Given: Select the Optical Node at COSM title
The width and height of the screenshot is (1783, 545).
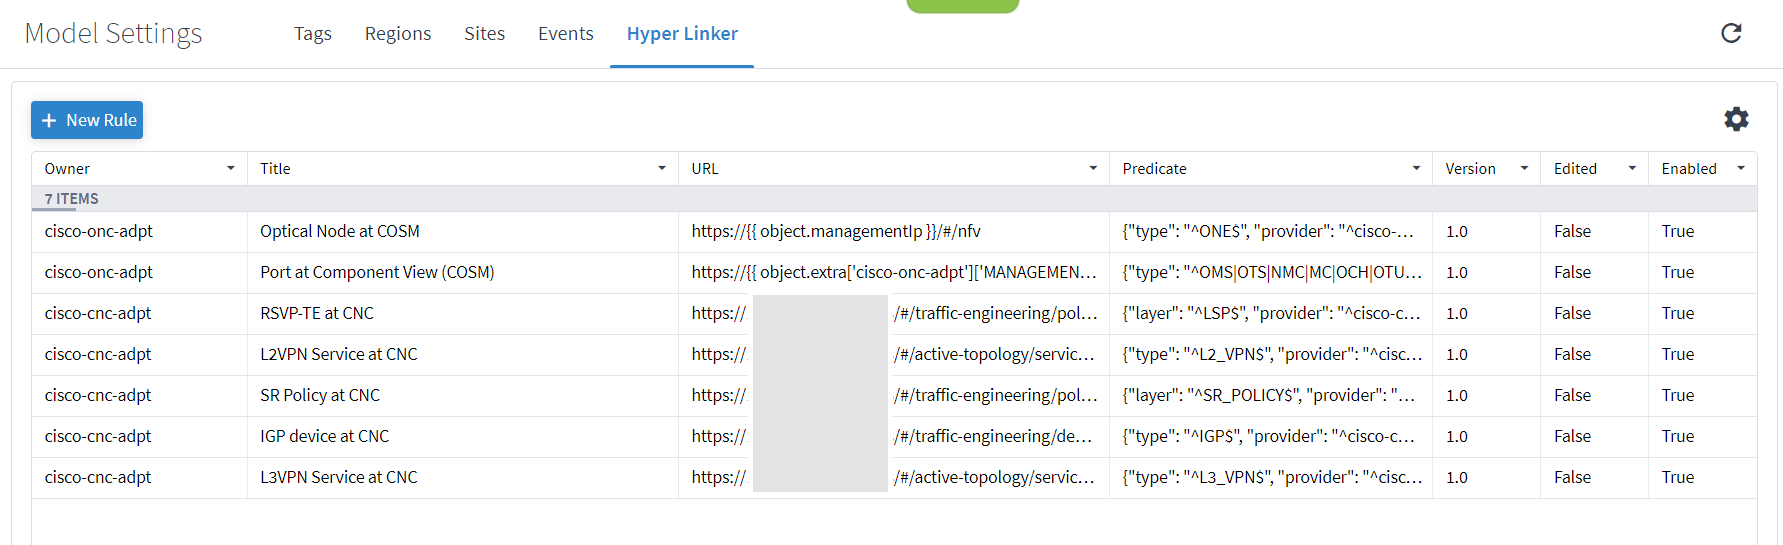Looking at the screenshot, I should pyautogui.click(x=340, y=231).
